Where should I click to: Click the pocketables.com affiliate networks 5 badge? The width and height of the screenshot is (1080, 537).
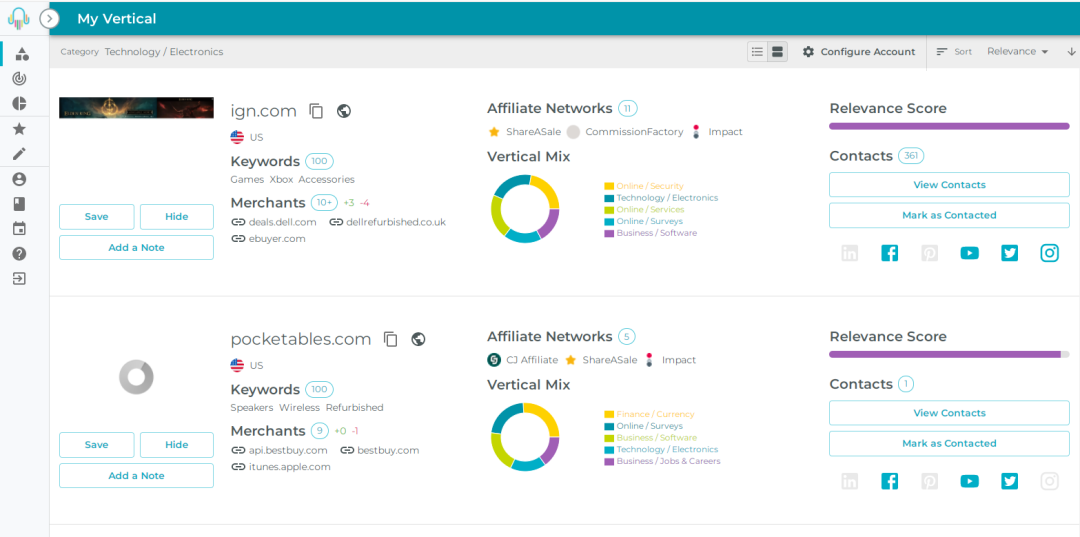tap(626, 337)
